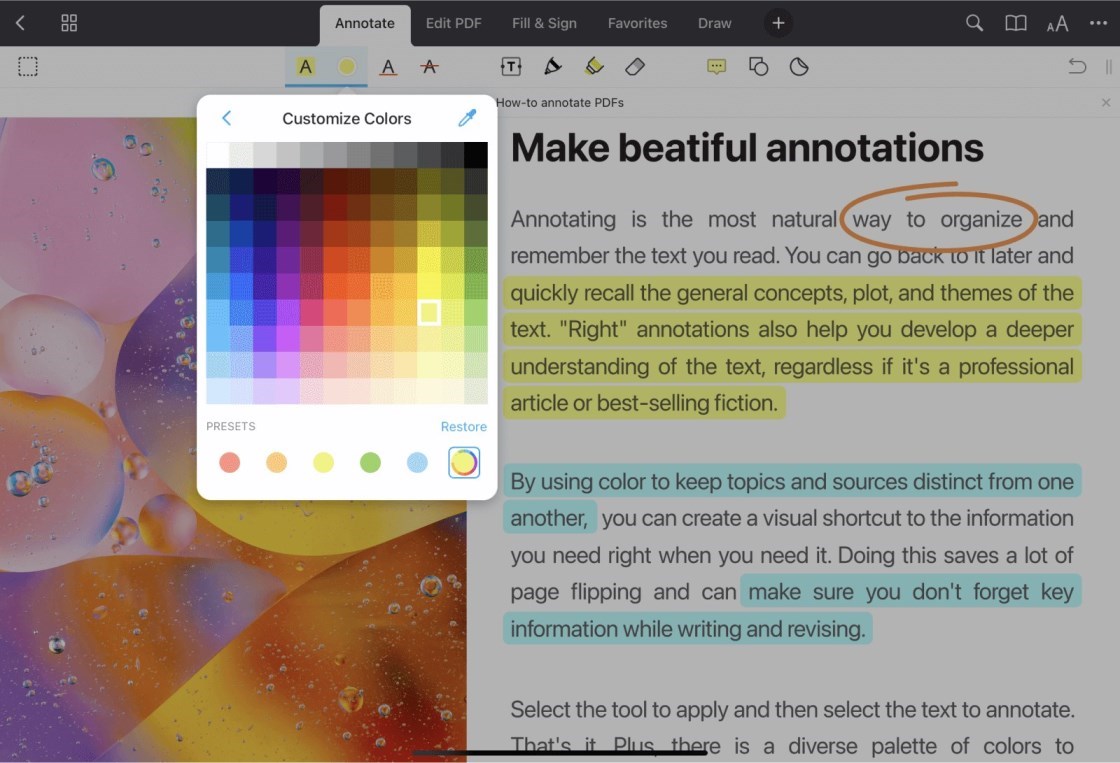Select the underline annotation tool
This screenshot has height=763, width=1120.
pos(388,67)
